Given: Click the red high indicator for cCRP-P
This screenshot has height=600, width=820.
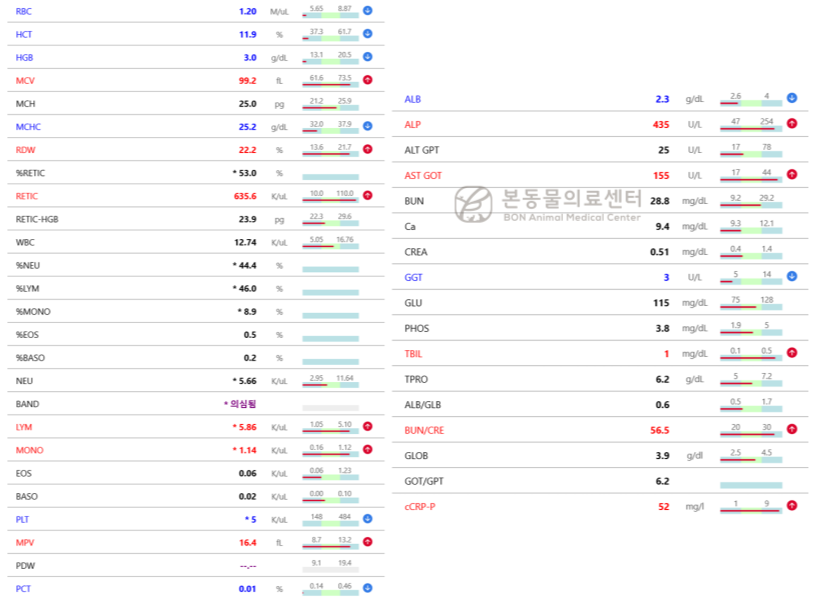Looking at the screenshot, I should pyautogui.click(x=792, y=506).
